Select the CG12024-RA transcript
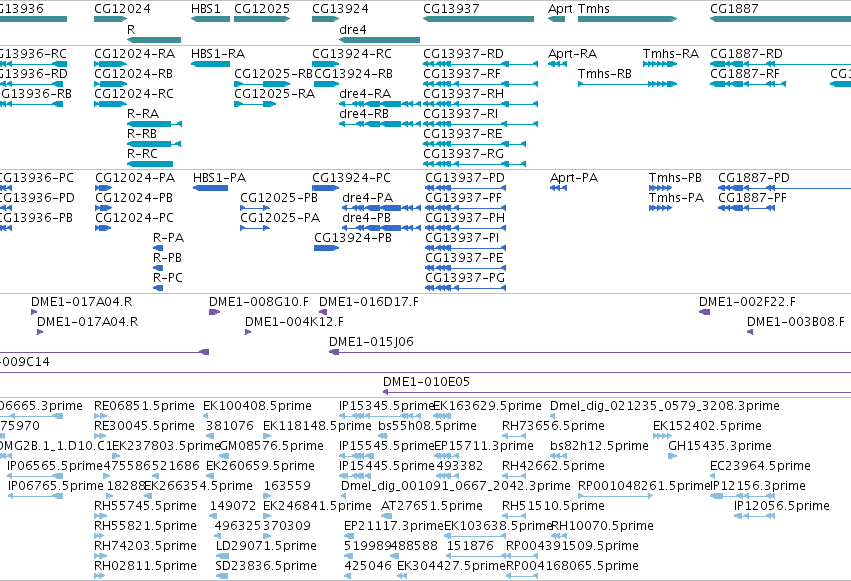This screenshot has width=851, height=581. coord(135,54)
